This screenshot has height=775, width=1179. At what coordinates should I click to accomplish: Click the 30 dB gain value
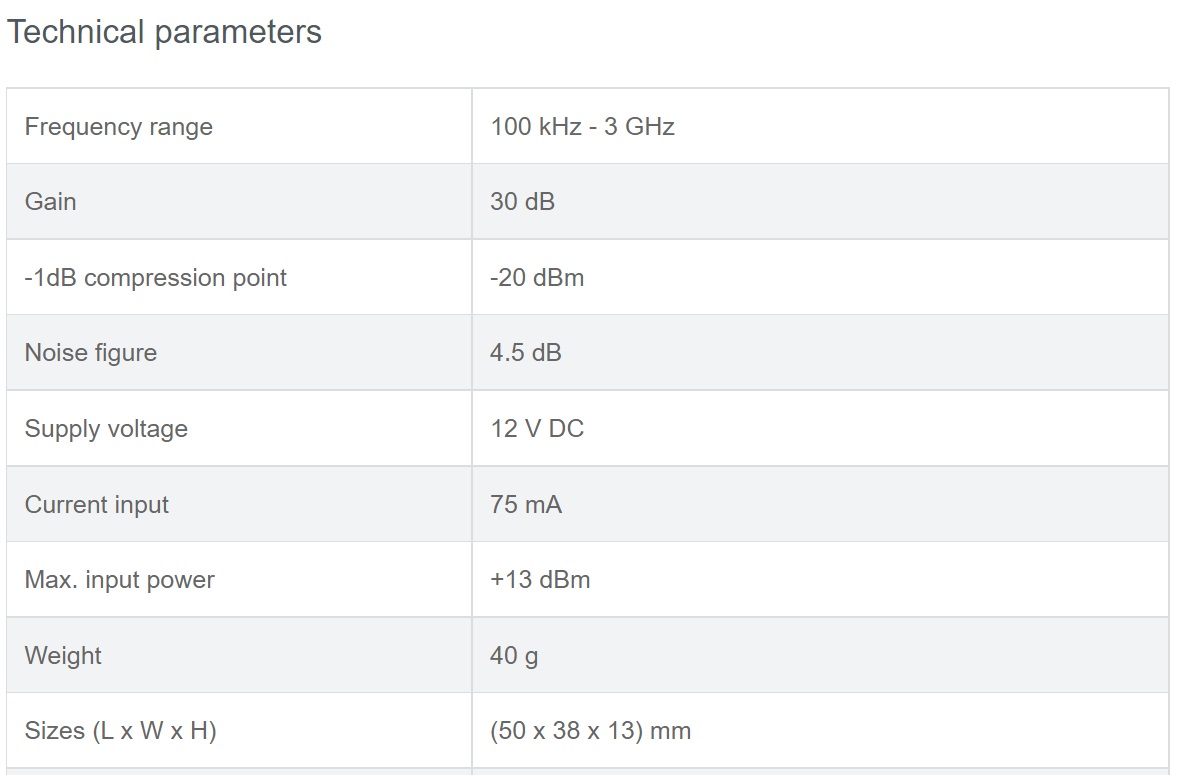pos(523,201)
